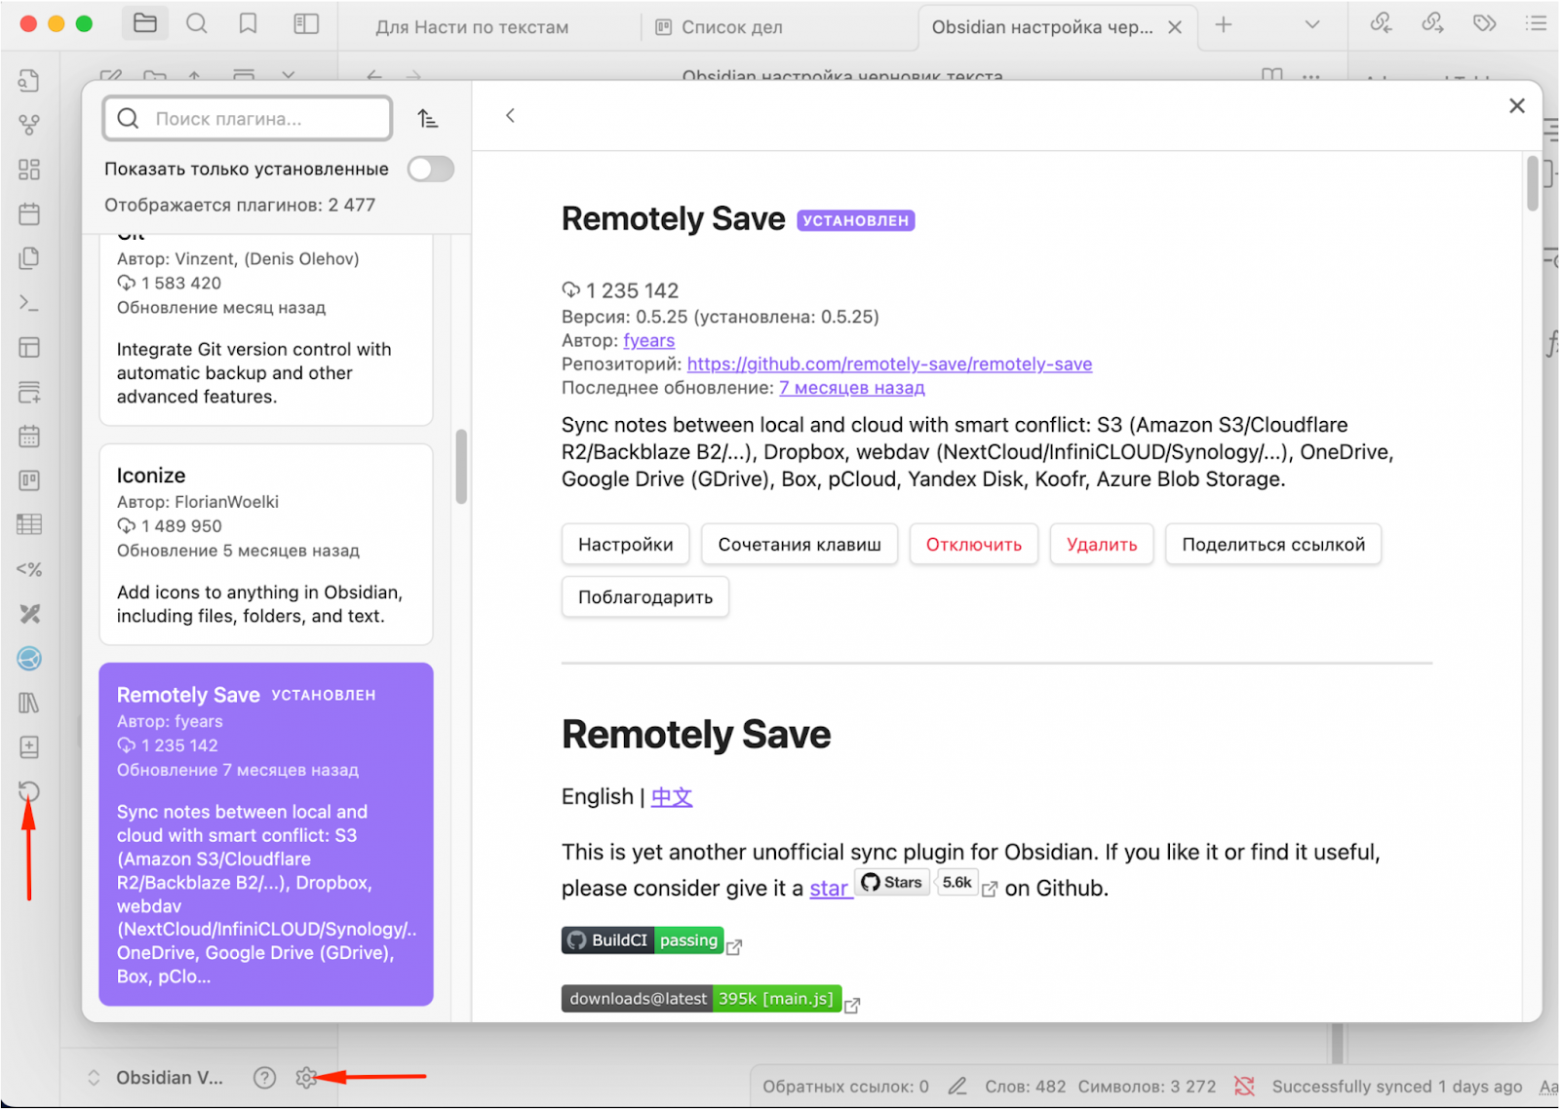Open the file explorer folder icon
Image resolution: width=1560 pixels, height=1109 pixels.
pos(145,24)
